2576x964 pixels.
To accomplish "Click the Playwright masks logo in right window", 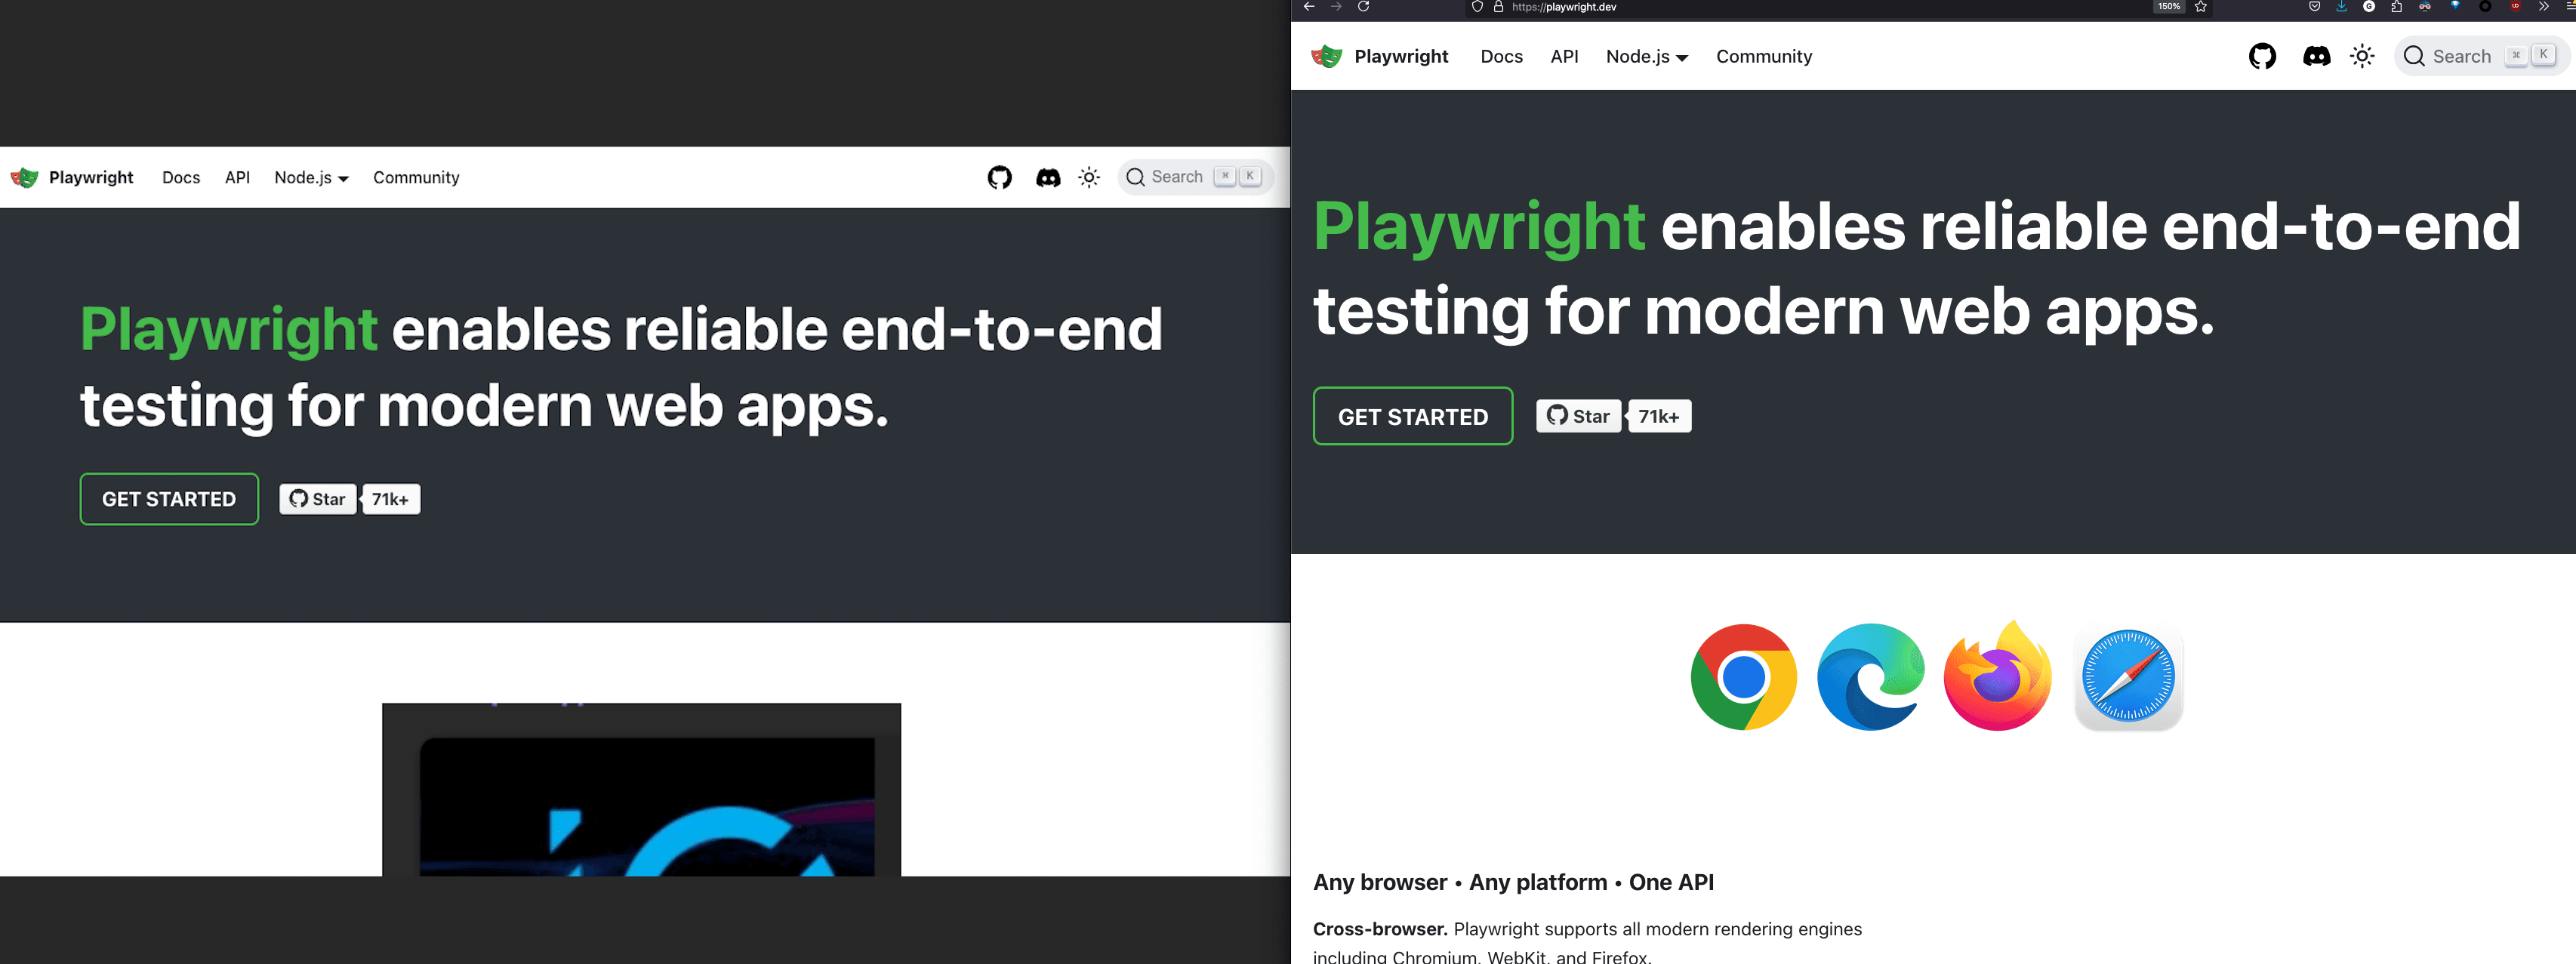I will point(1327,56).
